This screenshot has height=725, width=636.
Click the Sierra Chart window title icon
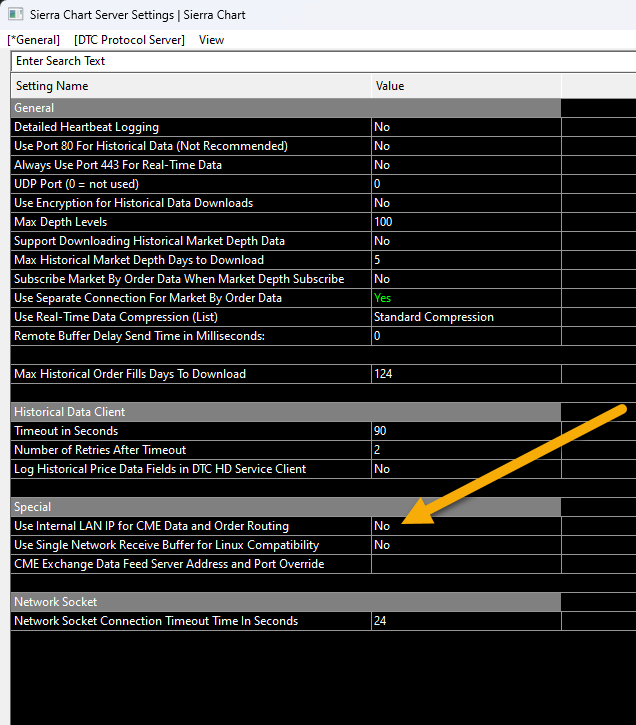(16, 14)
